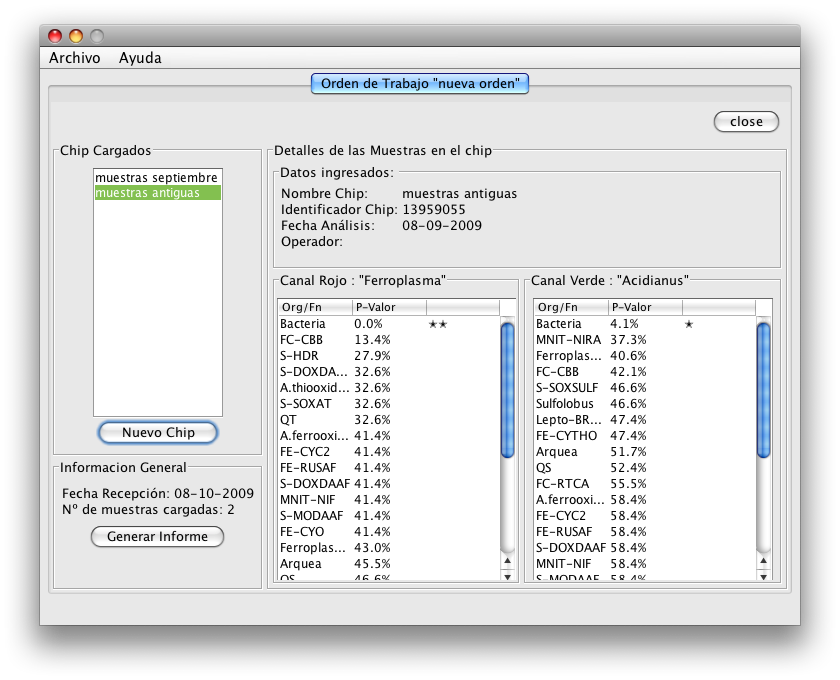Select MNIT-NIF row with 58.4% in Canal Verde
The height and width of the screenshot is (680, 840).
pyautogui.click(x=645, y=564)
